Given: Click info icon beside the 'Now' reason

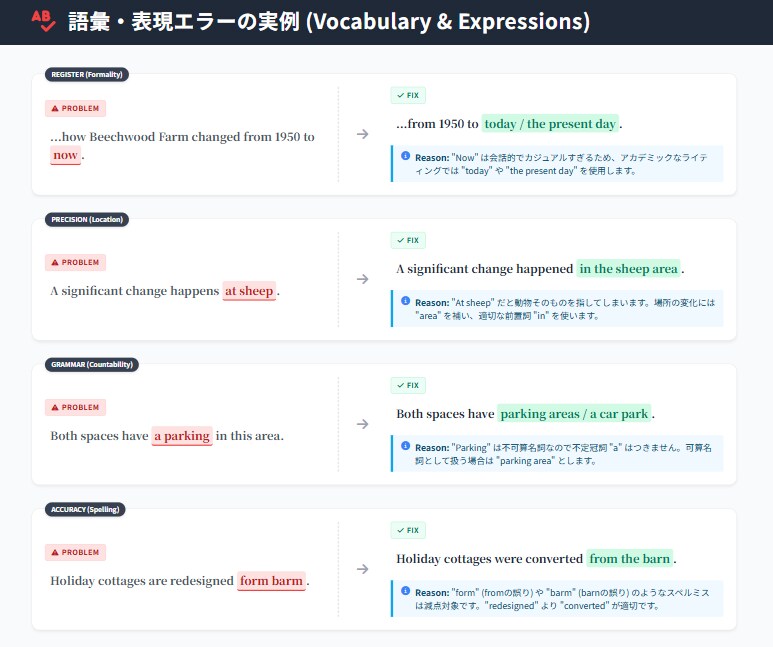Looking at the screenshot, I should tap(406, 156).
